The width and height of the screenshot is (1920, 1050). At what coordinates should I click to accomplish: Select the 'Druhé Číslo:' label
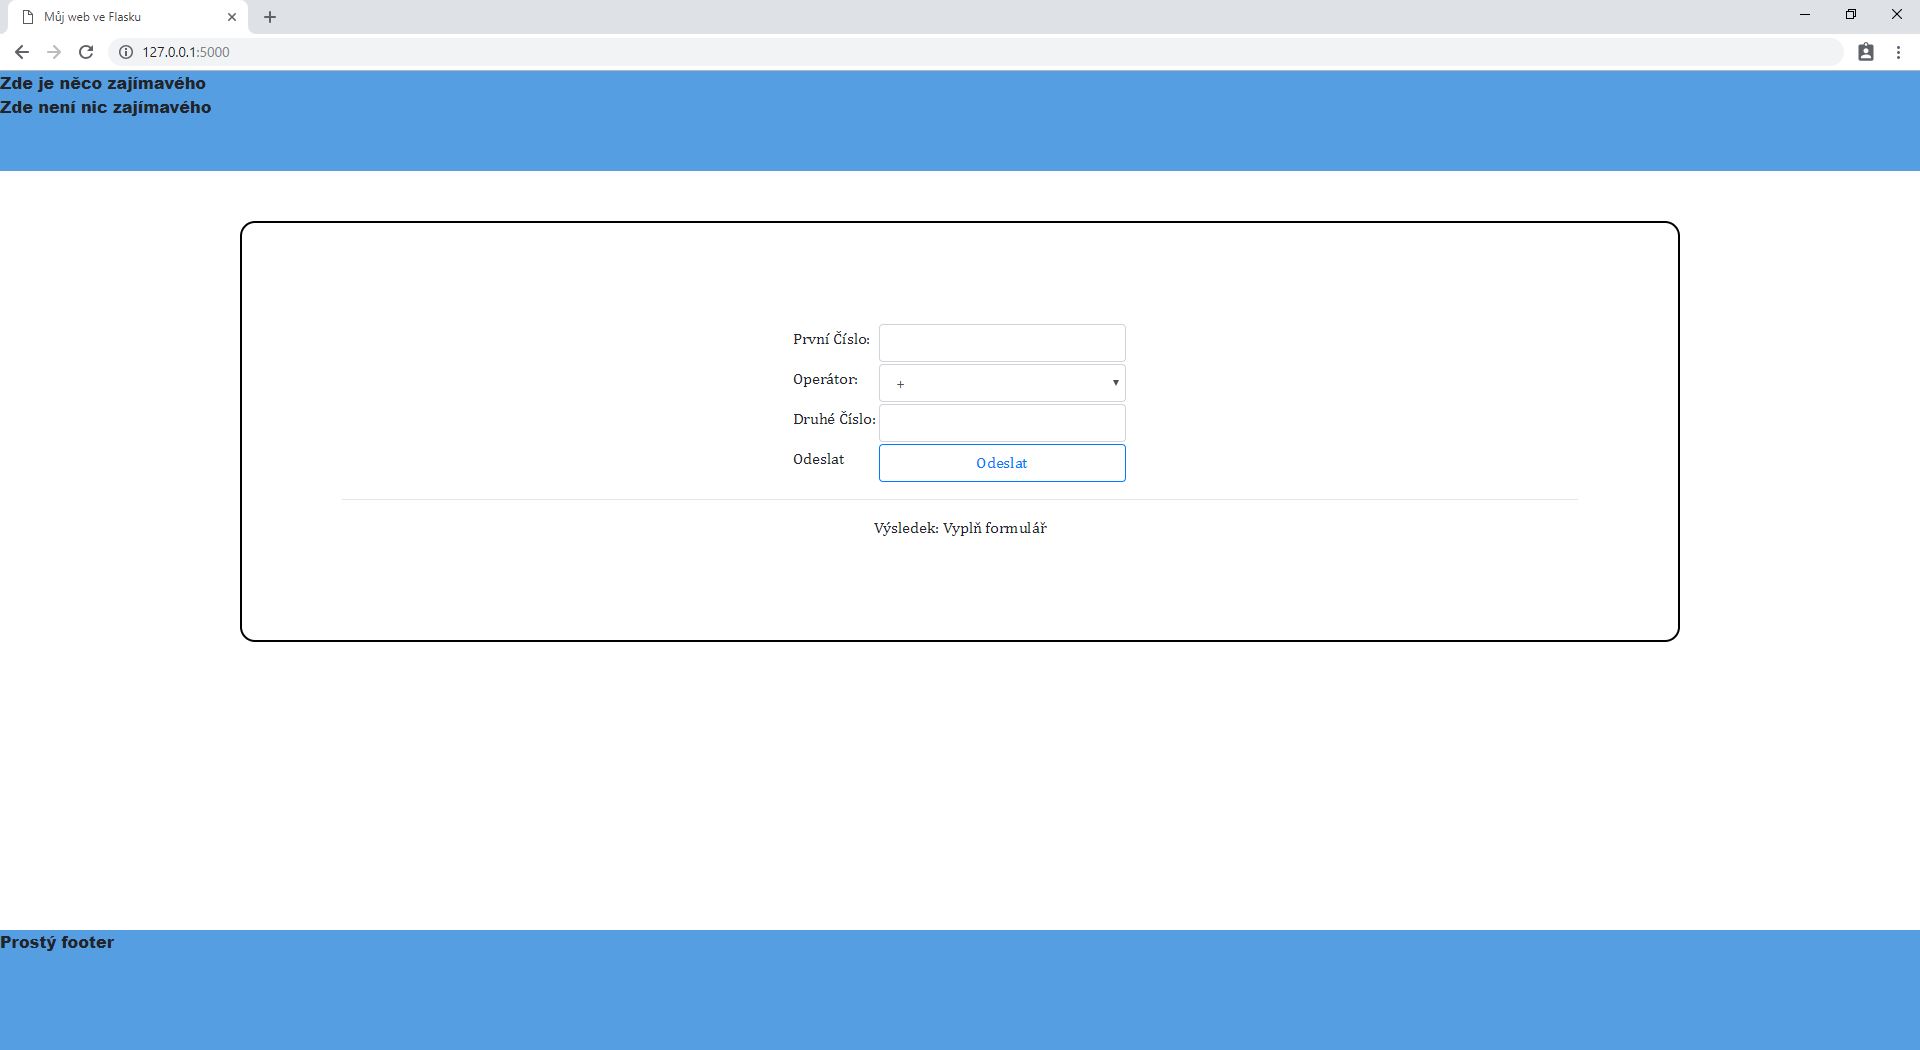click(834, 419)
